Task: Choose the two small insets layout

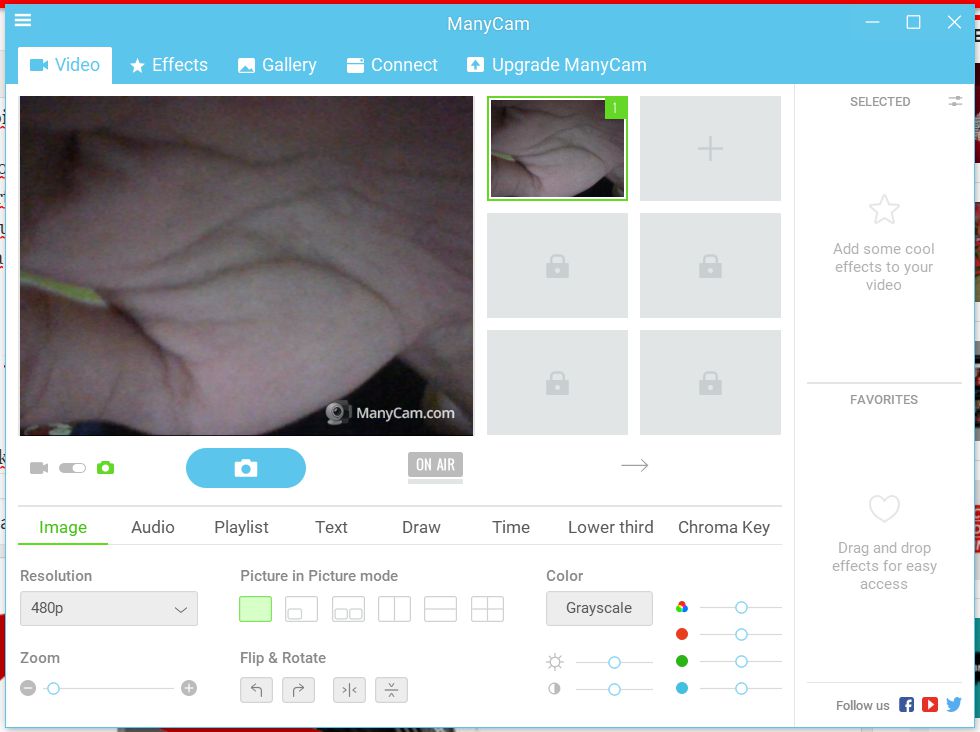Action: 348,609
